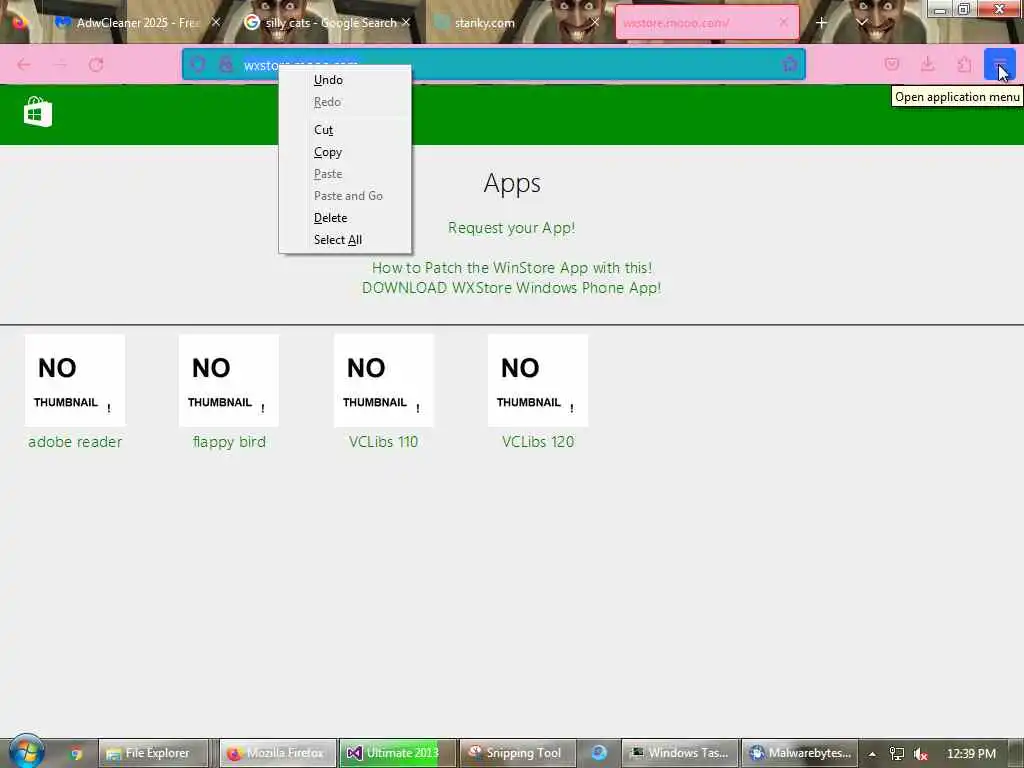The width and height of the screenshot is (1024, 768).
Task: Open the flappy bird app link
Action: [x=229, y=442]
